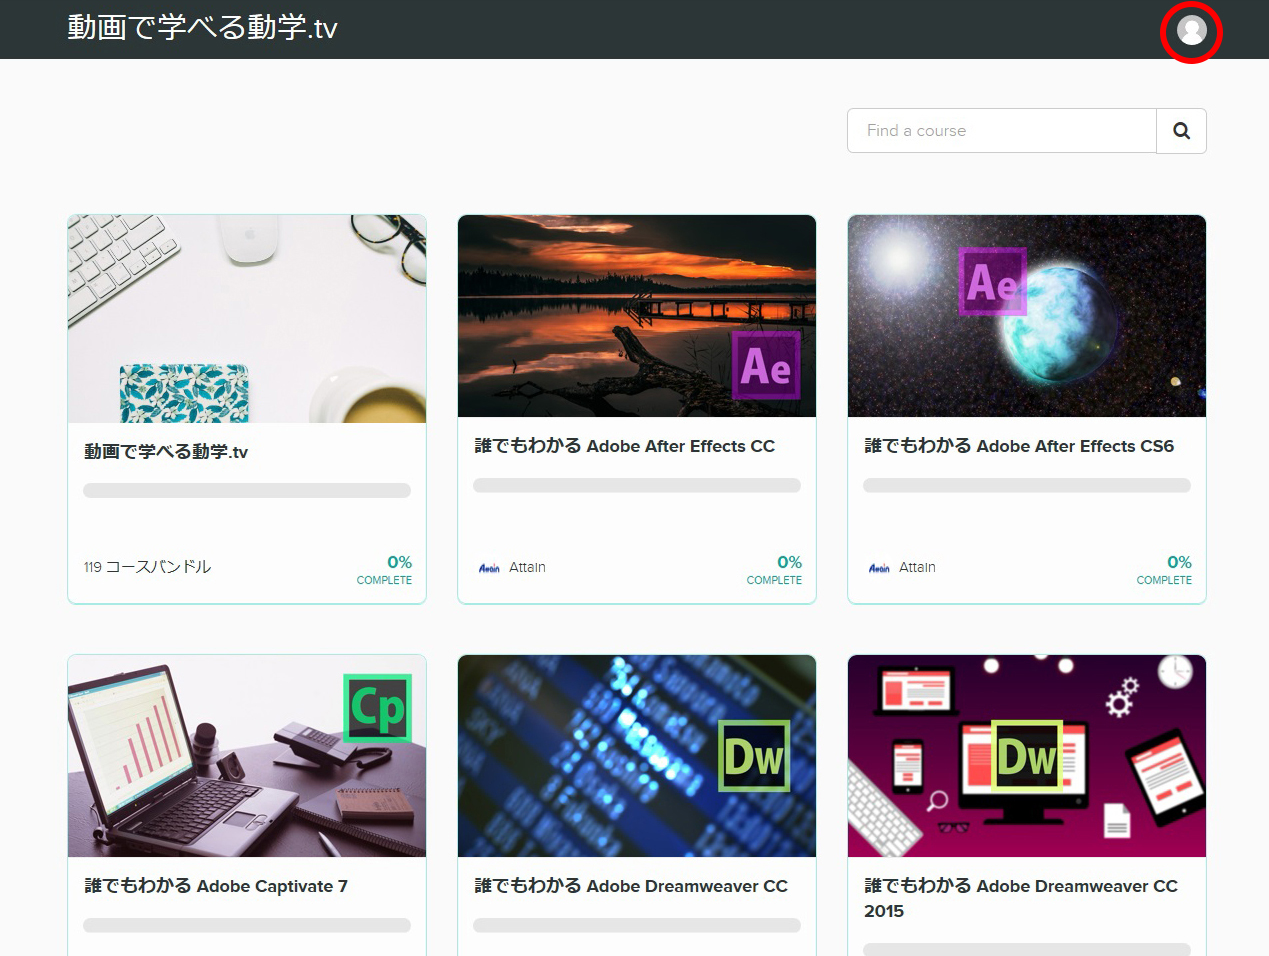Open Dreamweaver CC blurred code thumbnail
Image resolution: width=1269 pixels, height=956 pixels.
[637, 756]
